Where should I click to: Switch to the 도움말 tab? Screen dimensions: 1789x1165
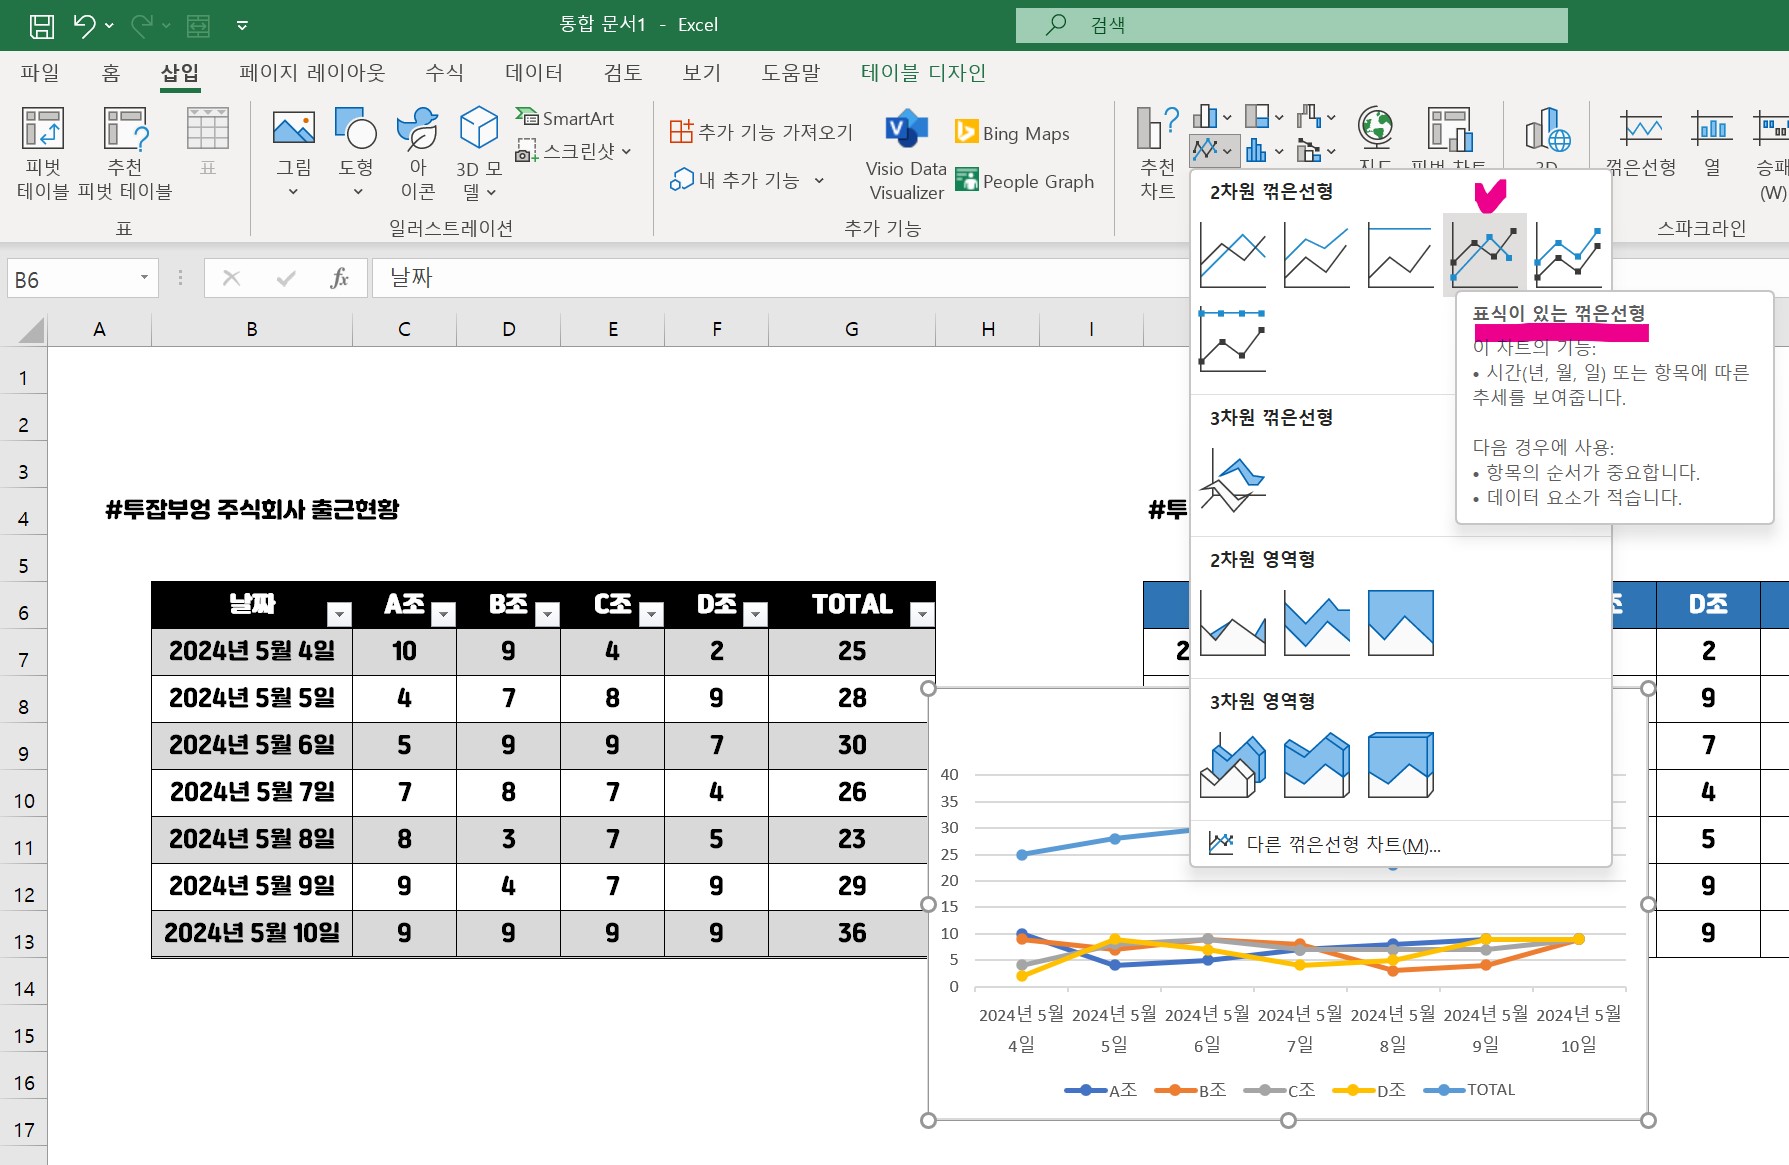(790, 73)
